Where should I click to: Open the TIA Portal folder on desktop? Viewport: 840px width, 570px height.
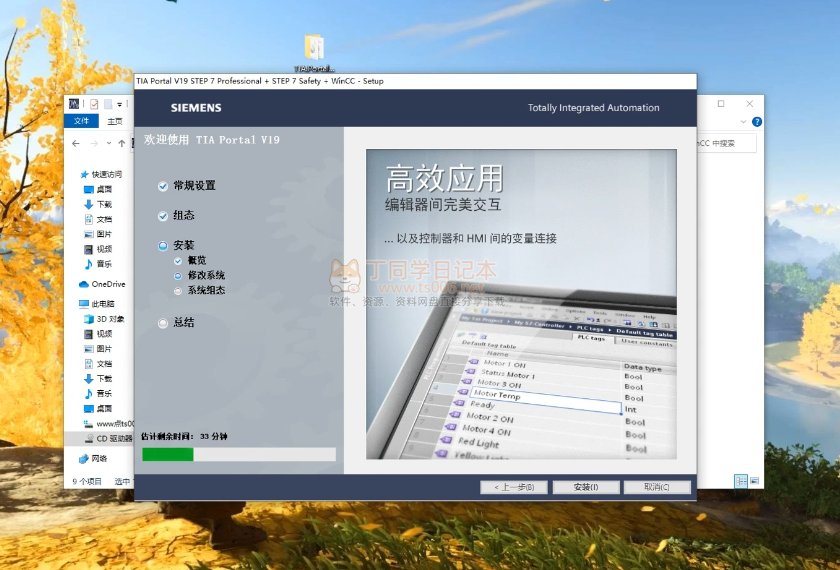point(314,52)
